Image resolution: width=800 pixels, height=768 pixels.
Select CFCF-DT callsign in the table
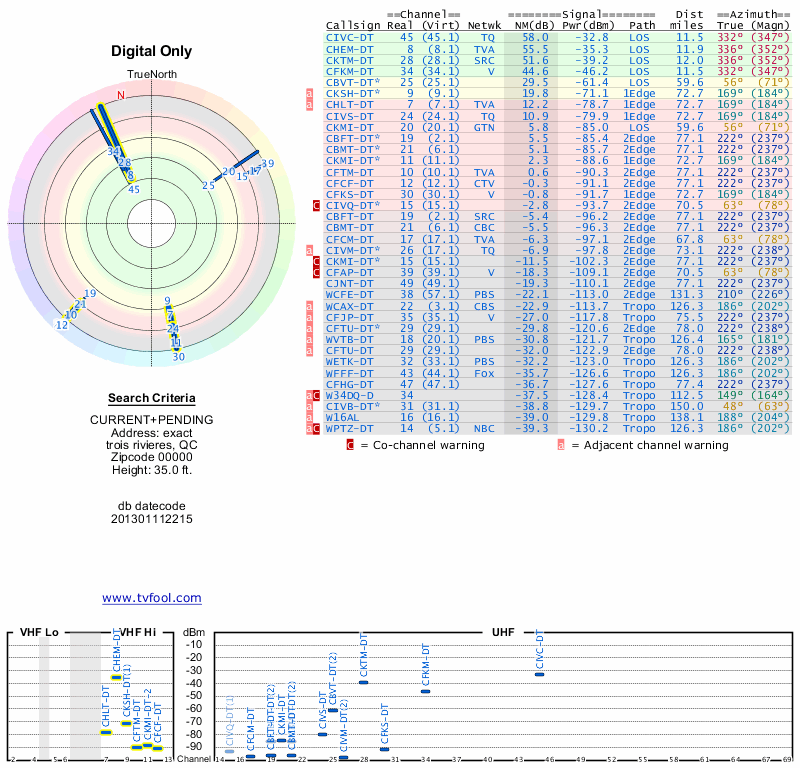pyautogui.click(x=349, y=183)
